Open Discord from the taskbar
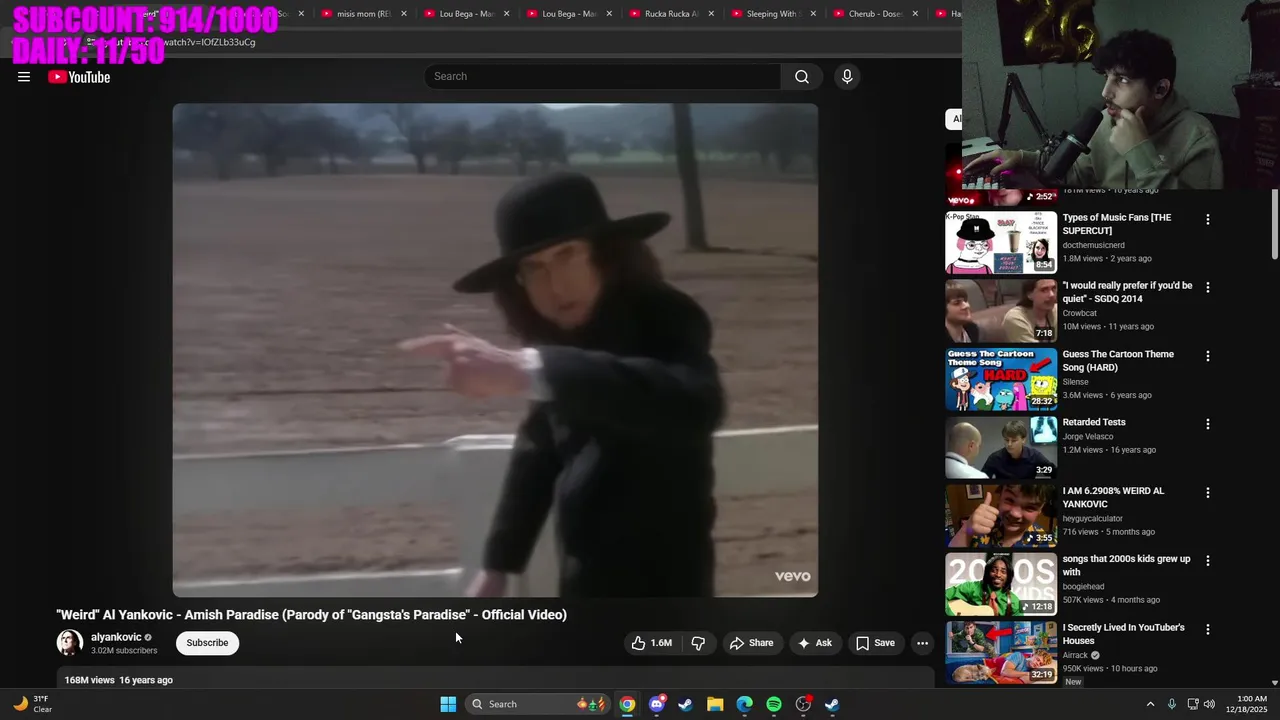 point(656,704)
